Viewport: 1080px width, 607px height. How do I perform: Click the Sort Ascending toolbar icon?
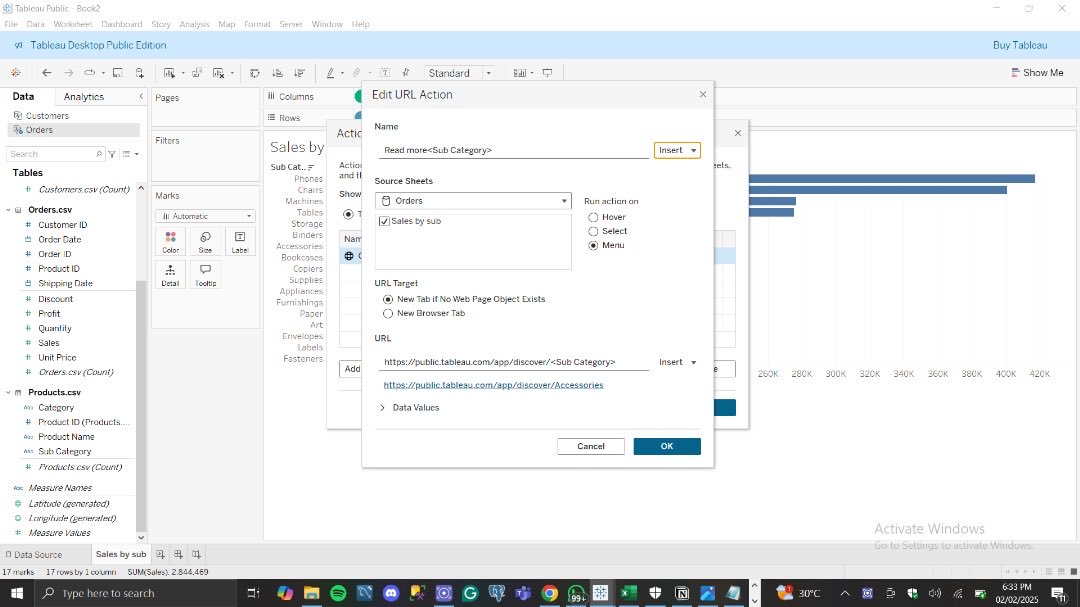click(277, 72)
